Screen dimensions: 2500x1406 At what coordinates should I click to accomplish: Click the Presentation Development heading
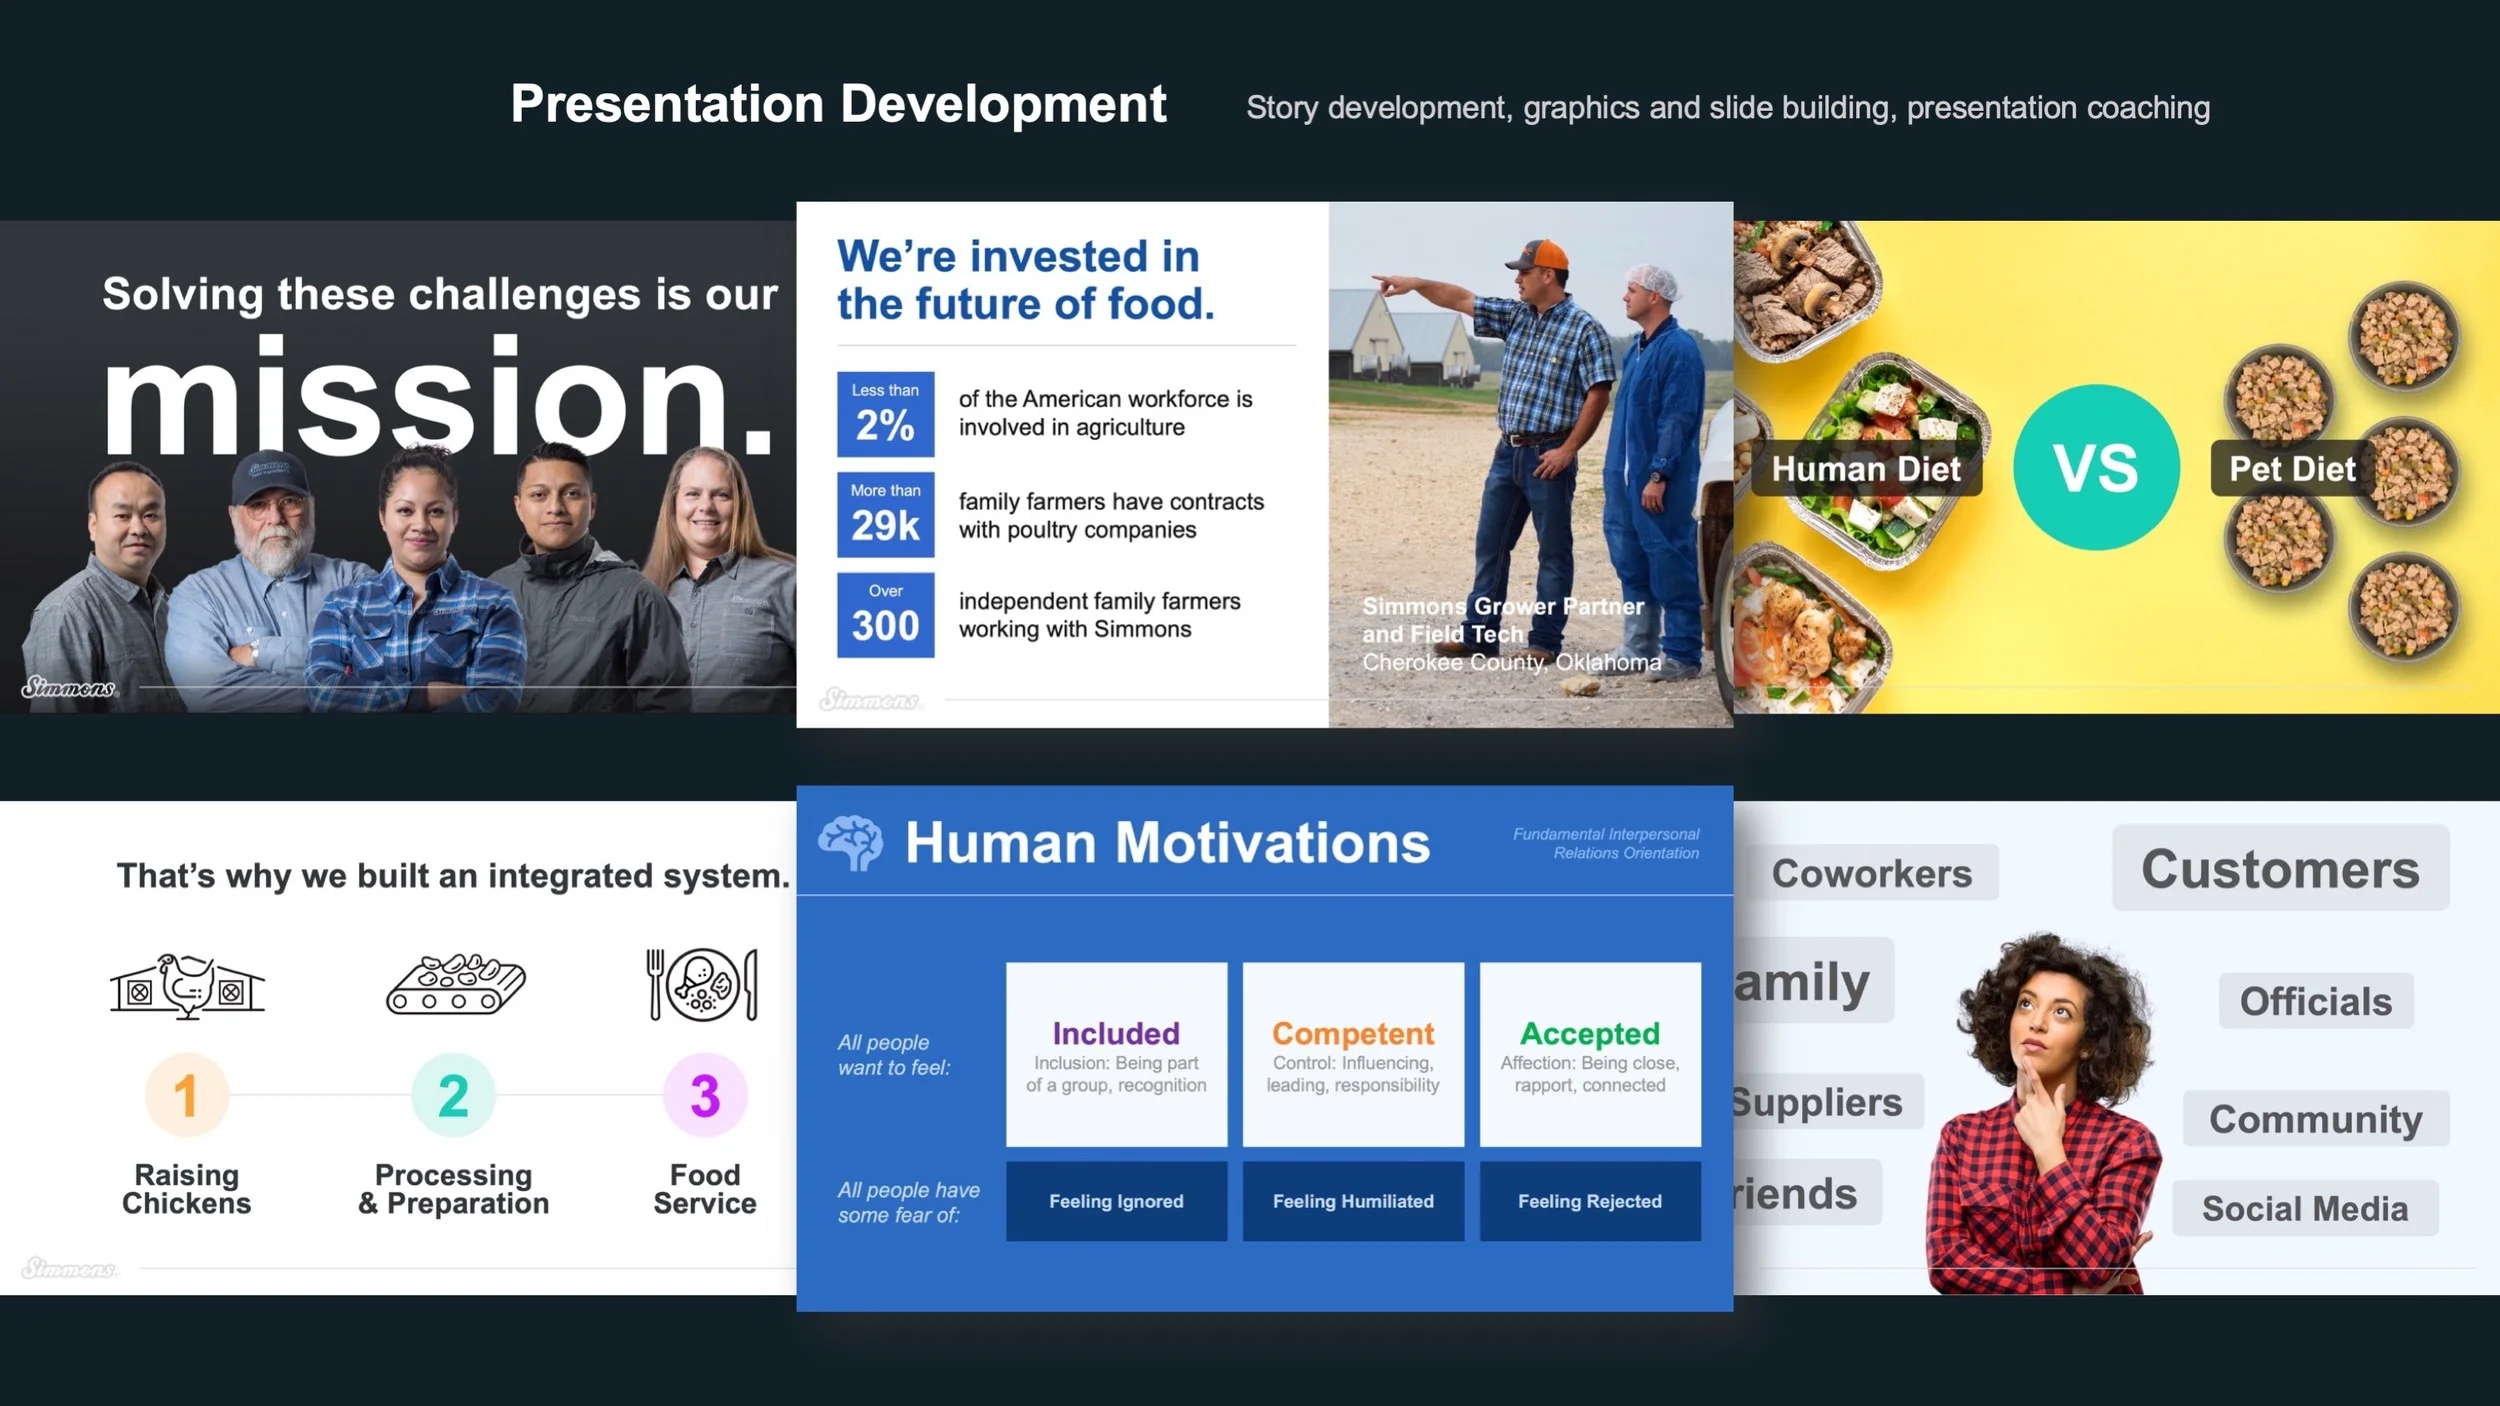[838, 104]
